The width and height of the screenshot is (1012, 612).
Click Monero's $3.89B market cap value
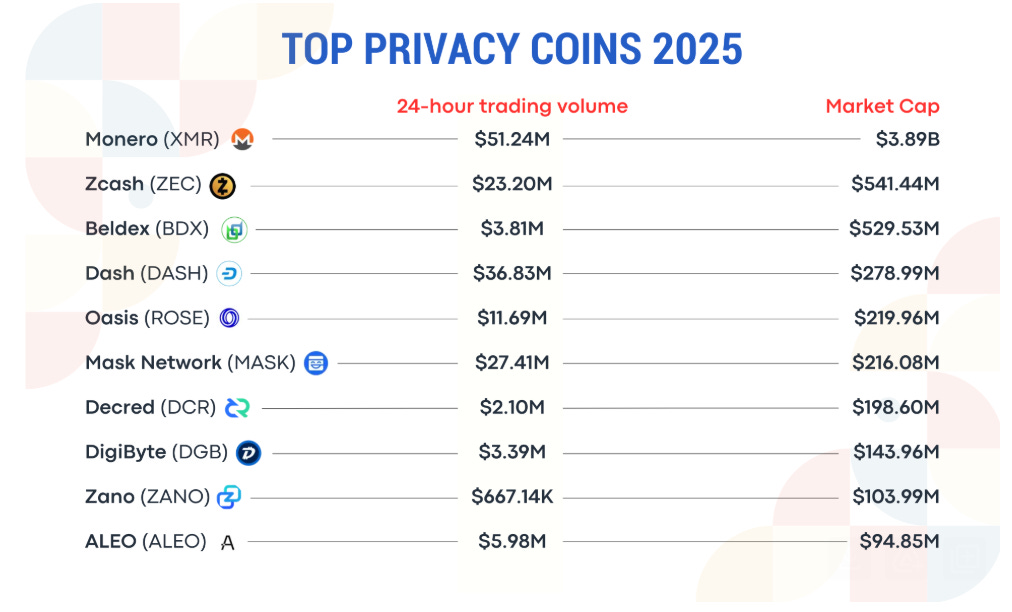click(x=907, y=140)
